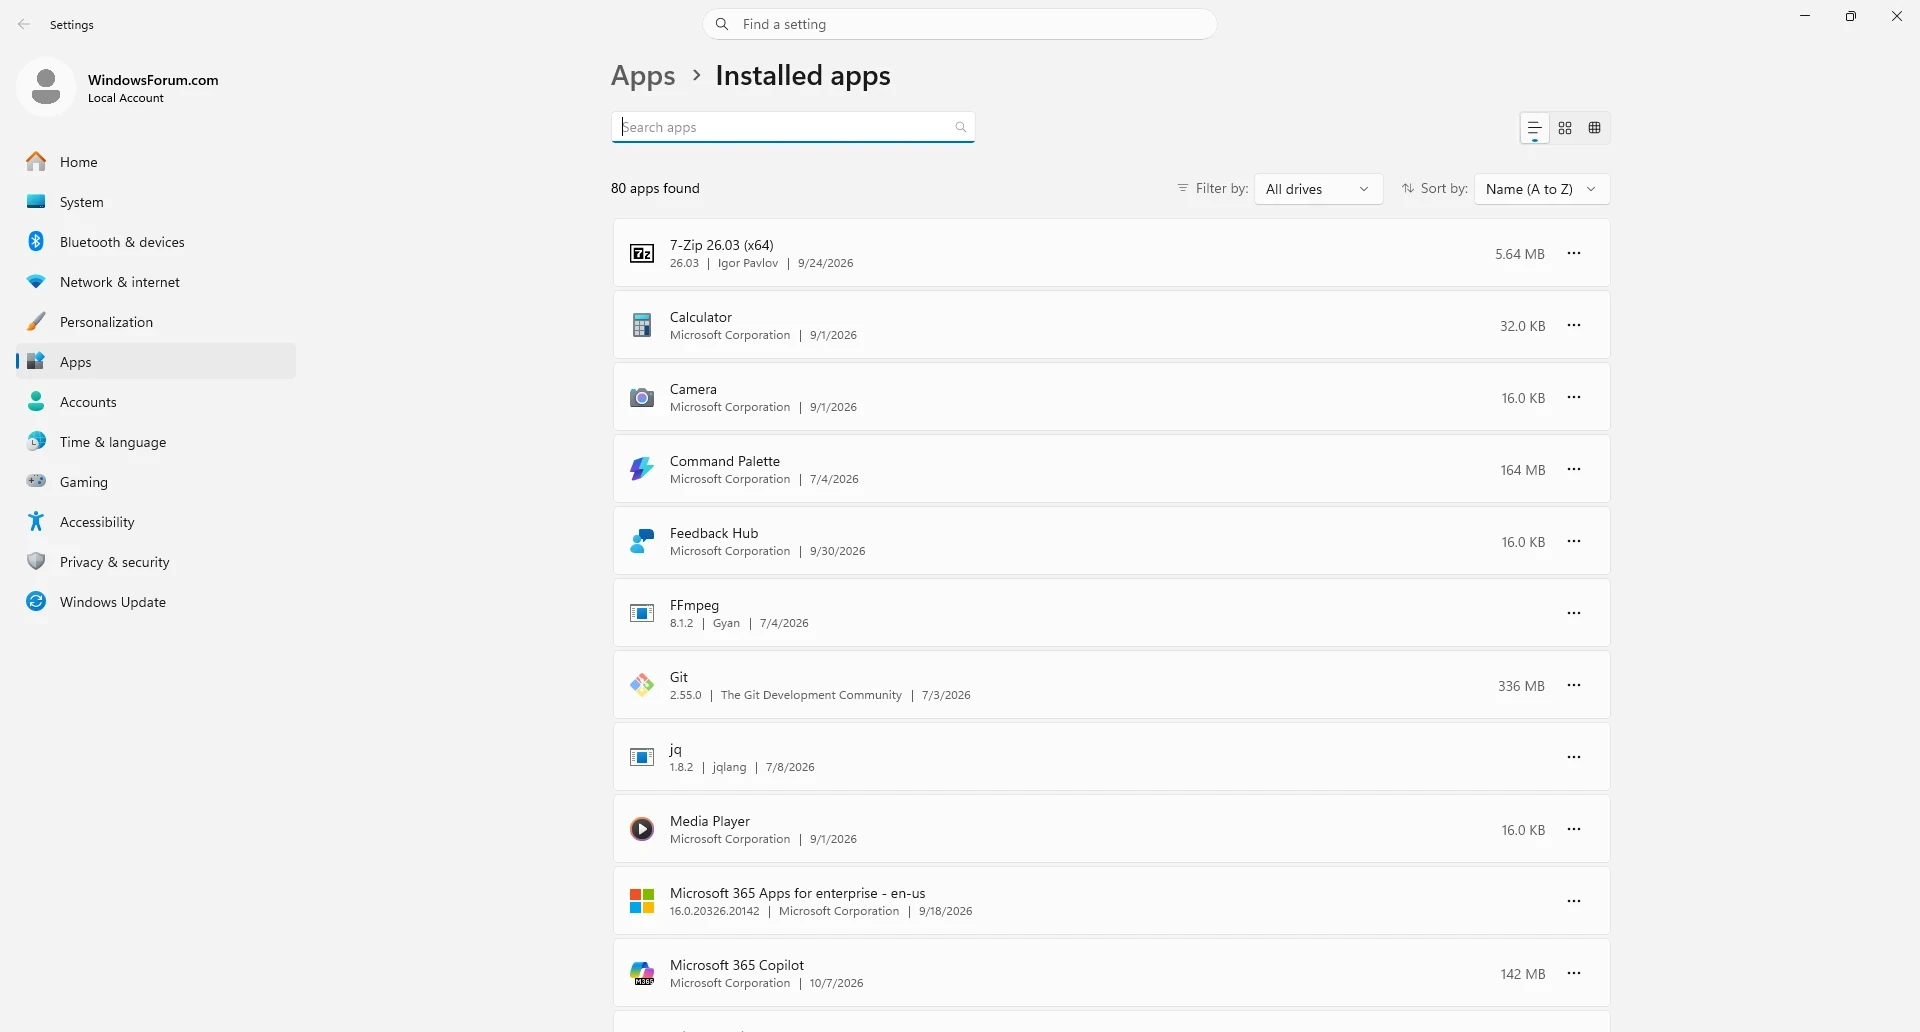Viewport: 1920px width, 1032px height.
Task: Click the Feedback Hub app name
Action: [714, 533]
